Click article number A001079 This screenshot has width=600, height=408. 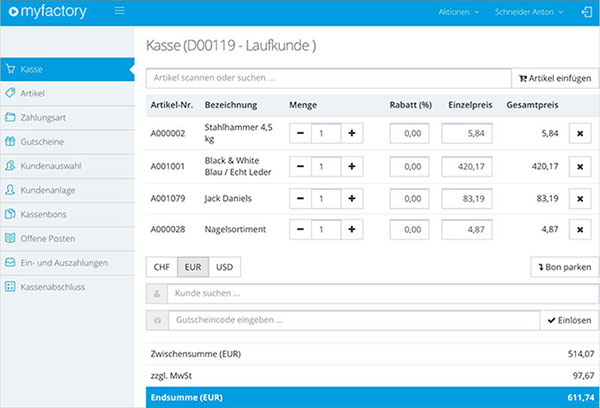click(168, 199)
